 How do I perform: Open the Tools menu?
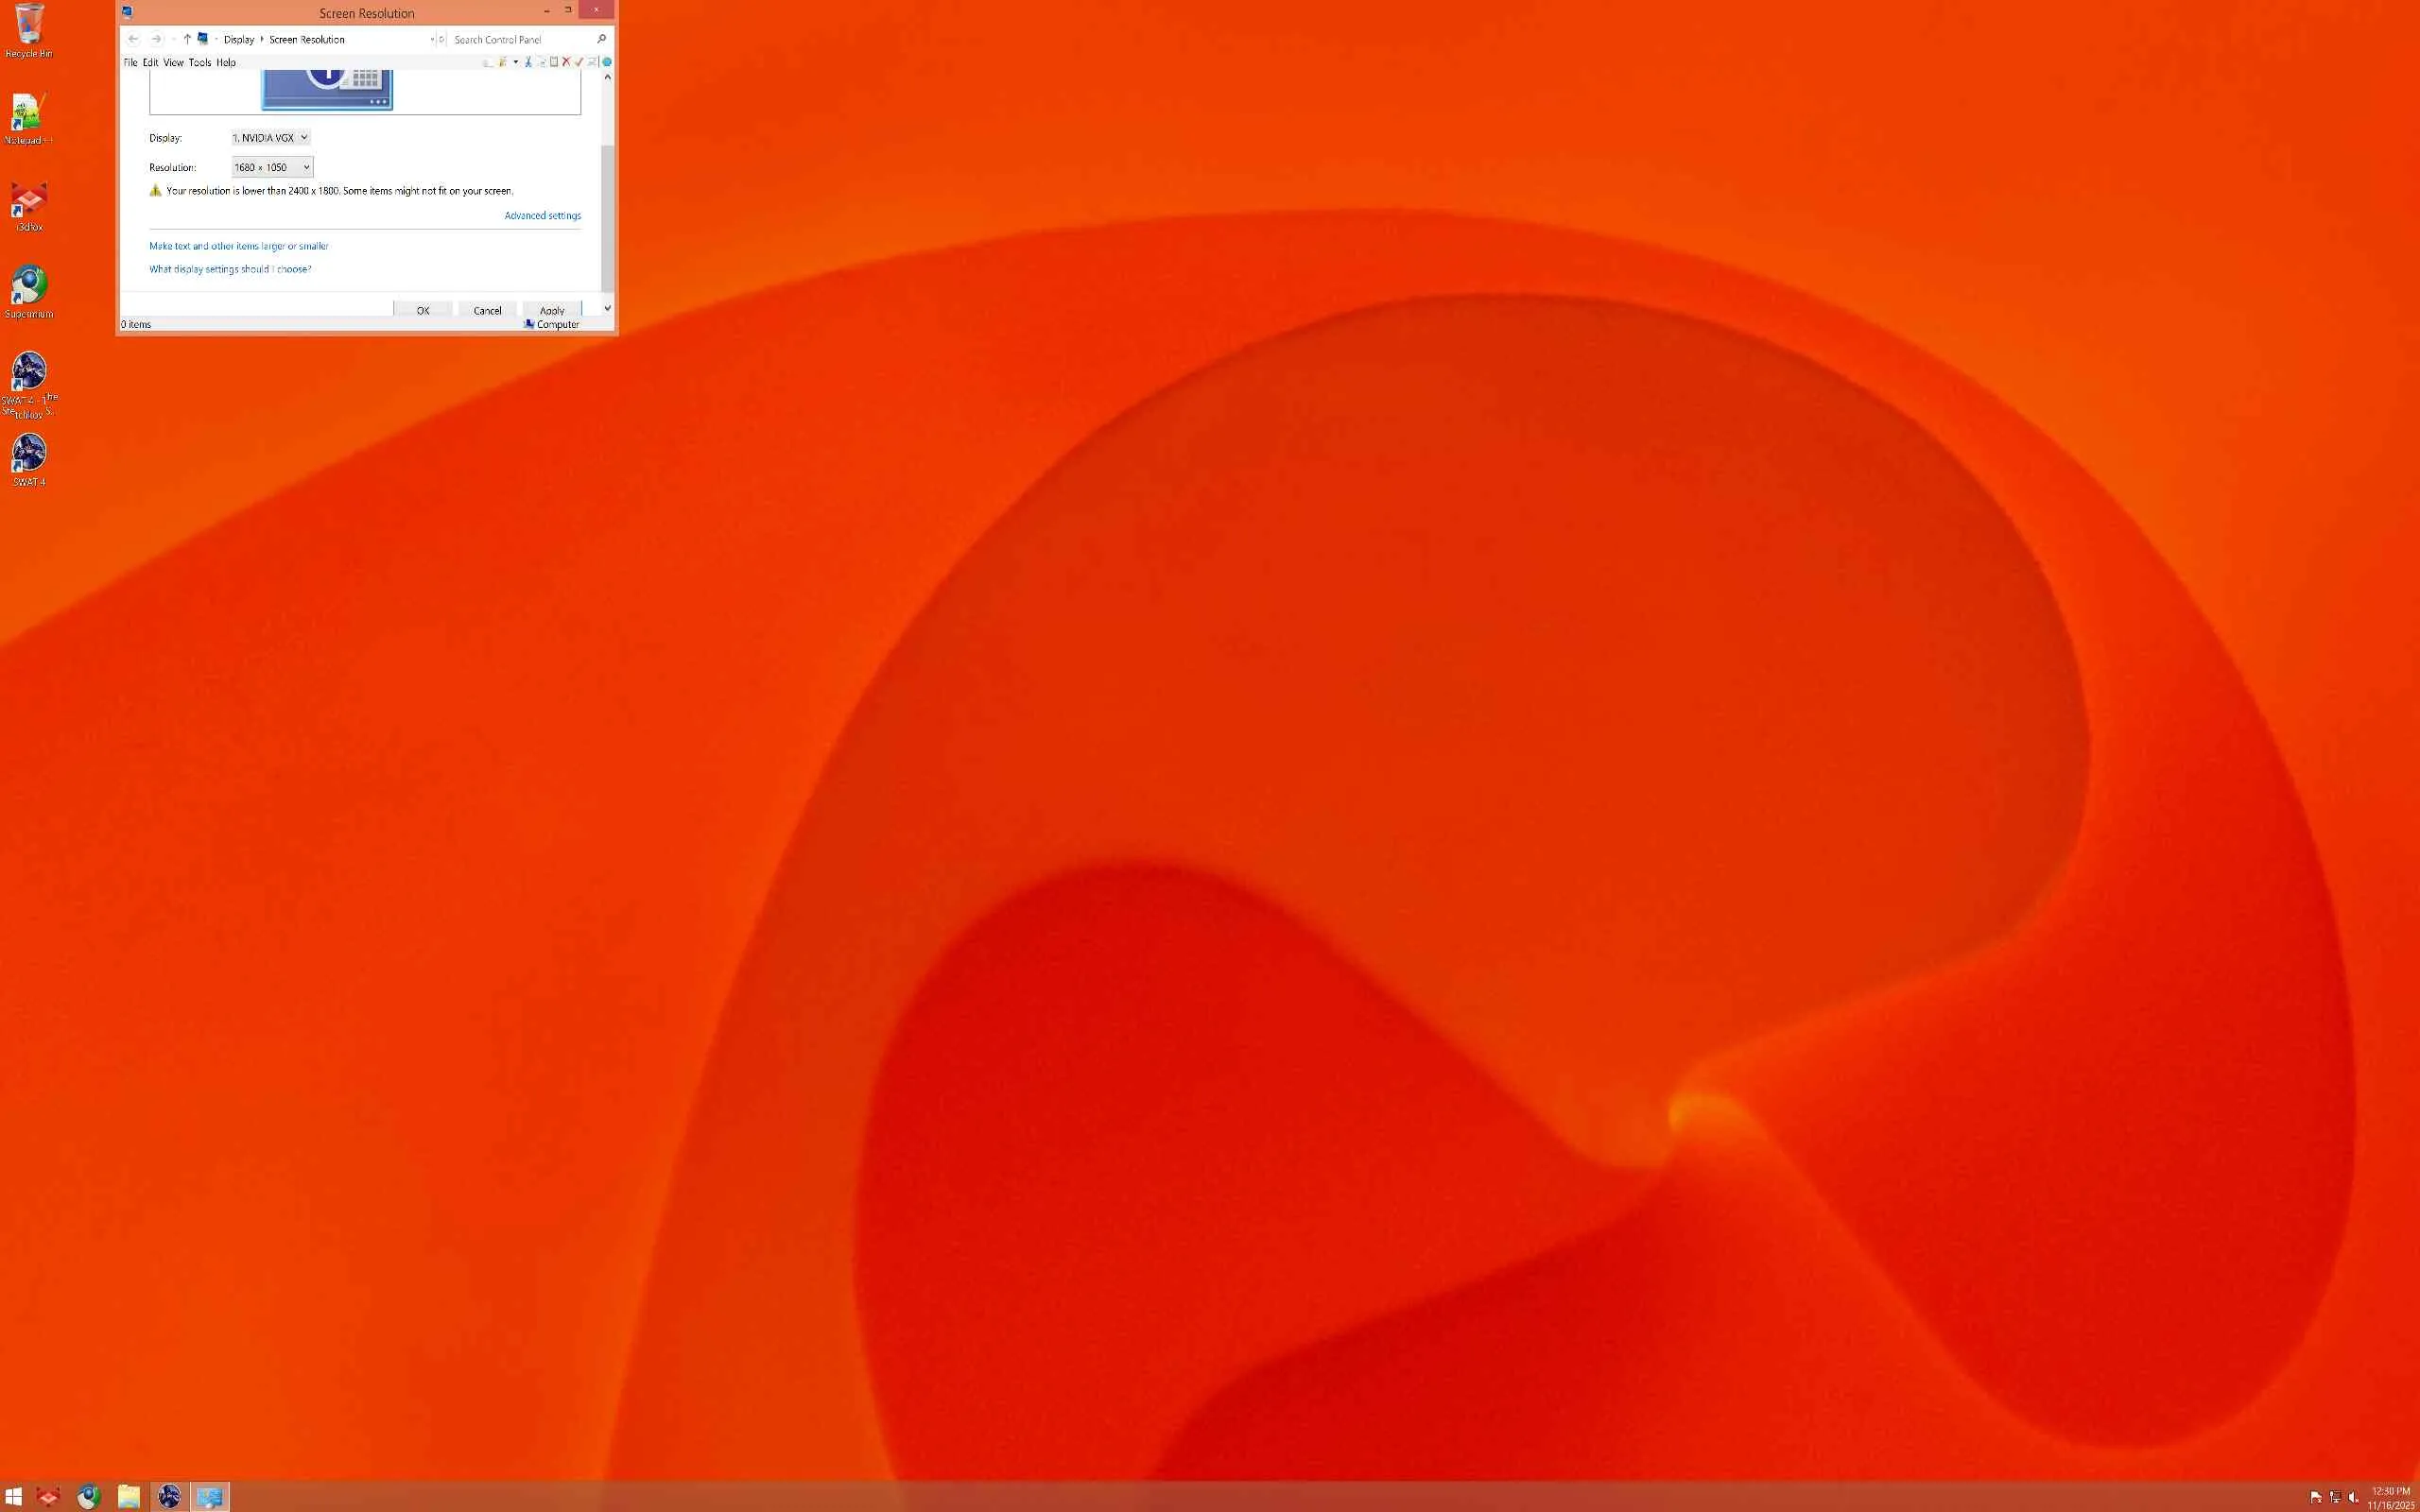[199, 62]
